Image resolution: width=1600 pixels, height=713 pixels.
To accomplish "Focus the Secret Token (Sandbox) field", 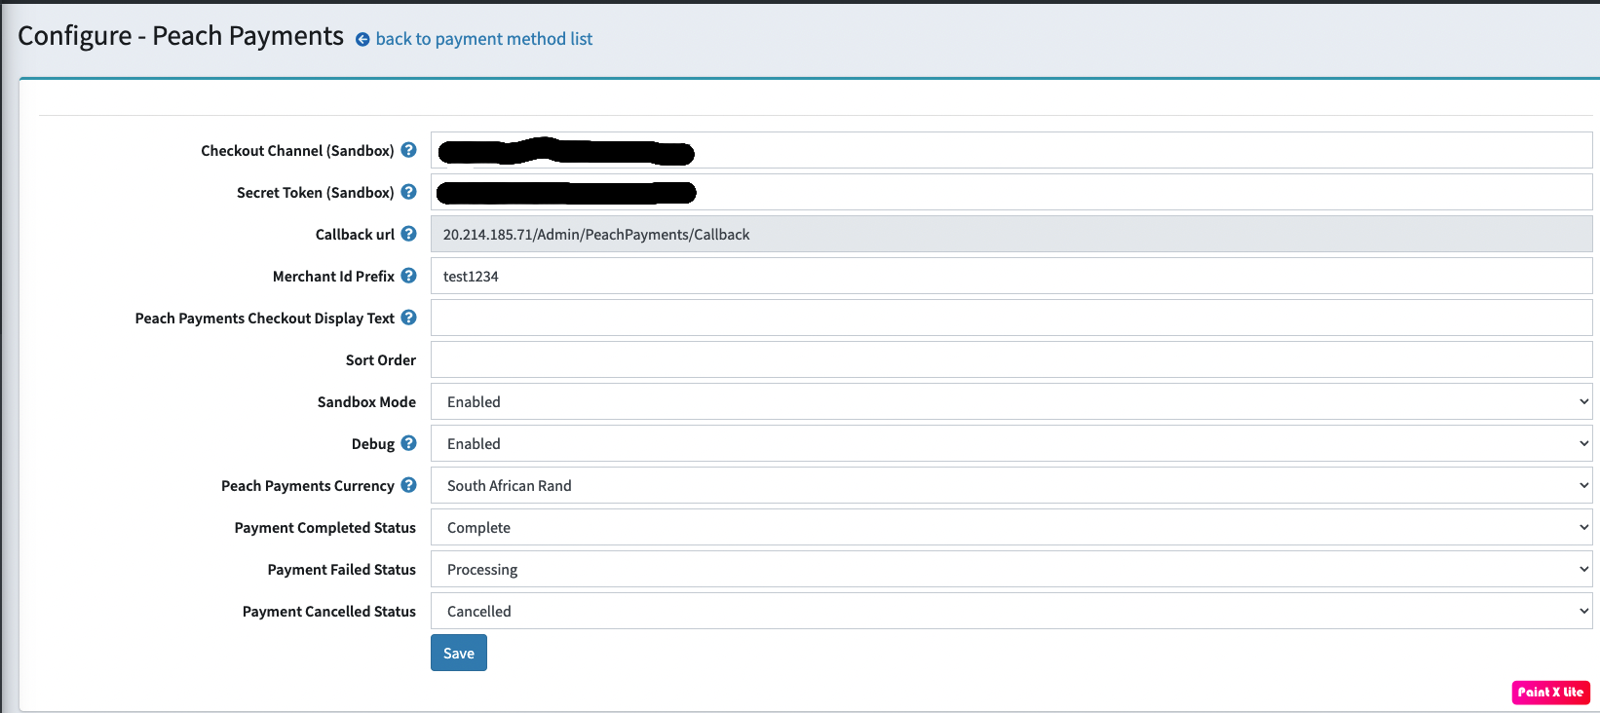I will pos(1011,192).
